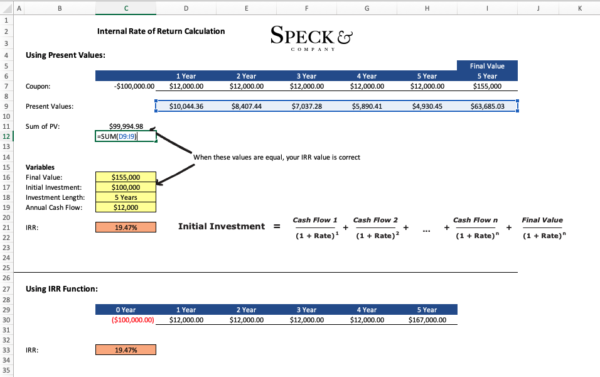Select row 1 header
The image size is (600, 377).
click(x=7, y=20)
